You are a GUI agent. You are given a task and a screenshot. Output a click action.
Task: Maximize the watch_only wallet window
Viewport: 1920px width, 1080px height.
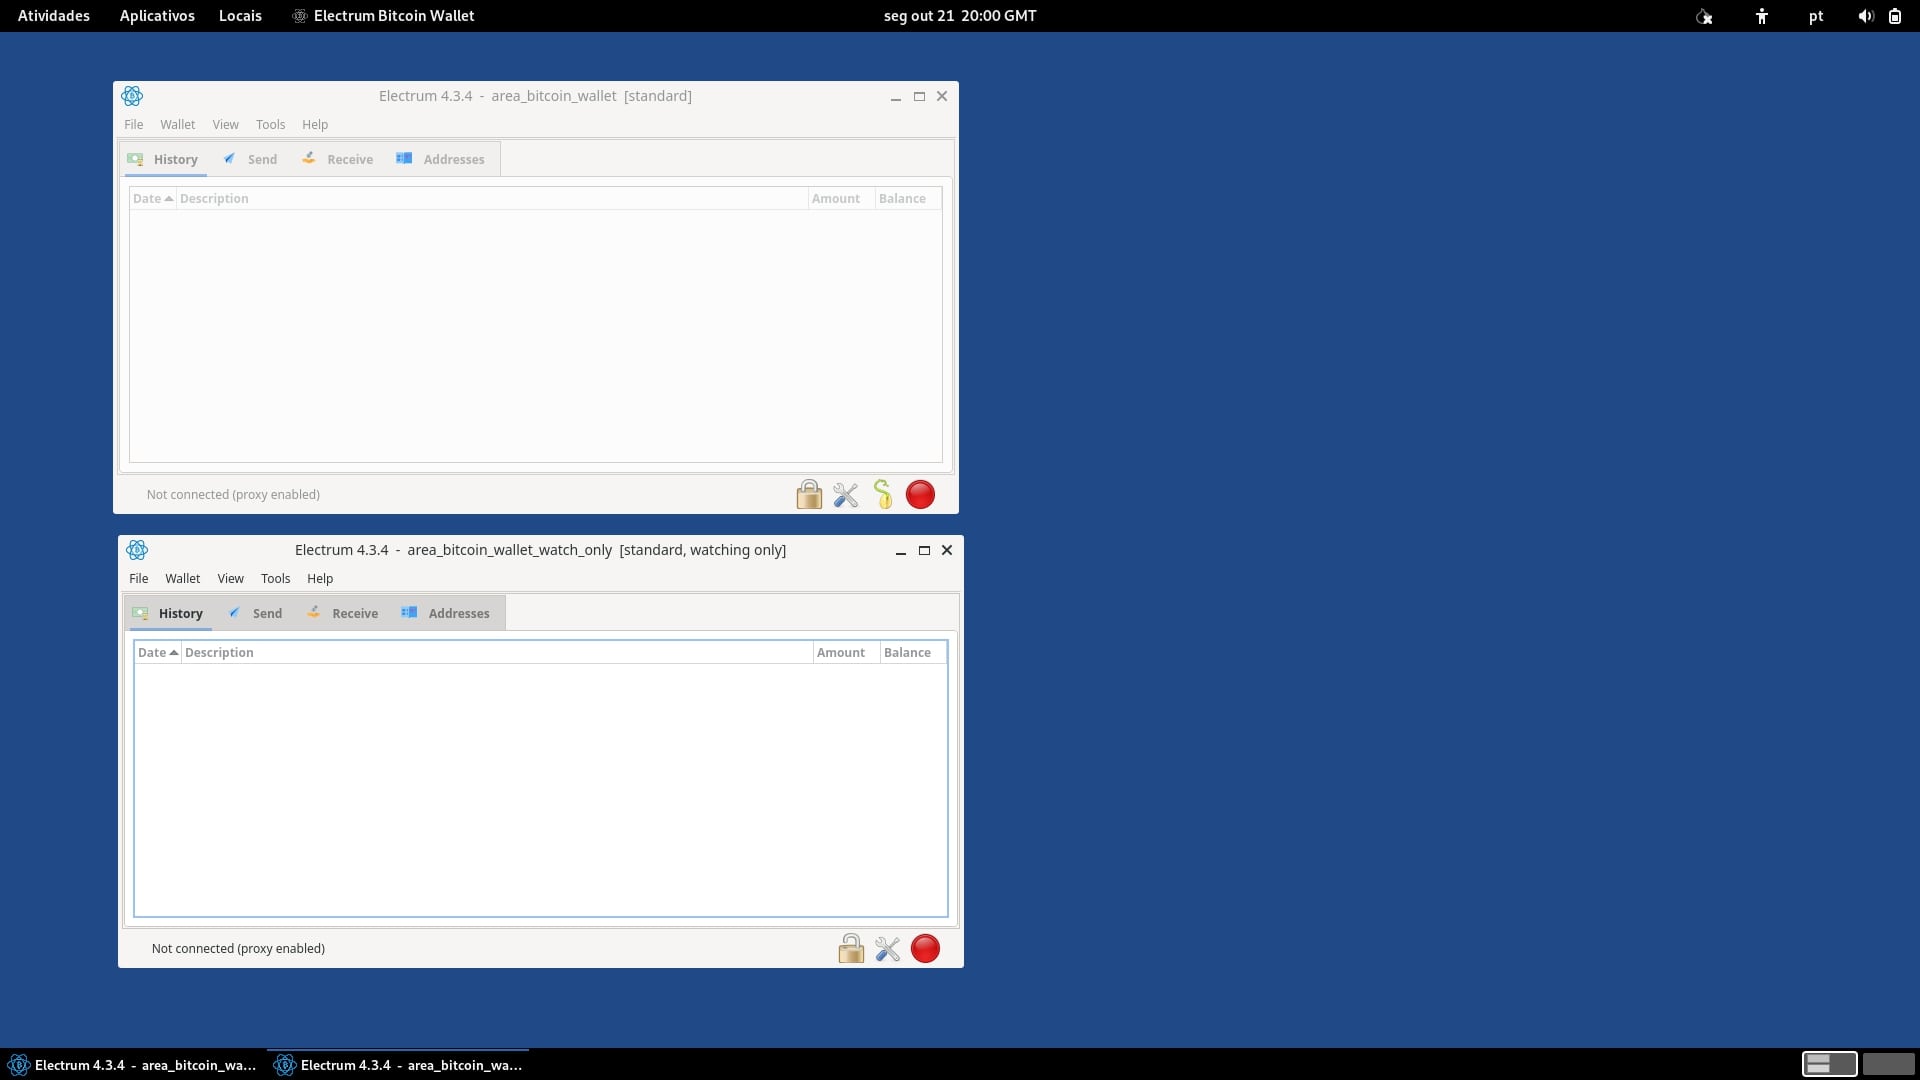tap(924, 551)
